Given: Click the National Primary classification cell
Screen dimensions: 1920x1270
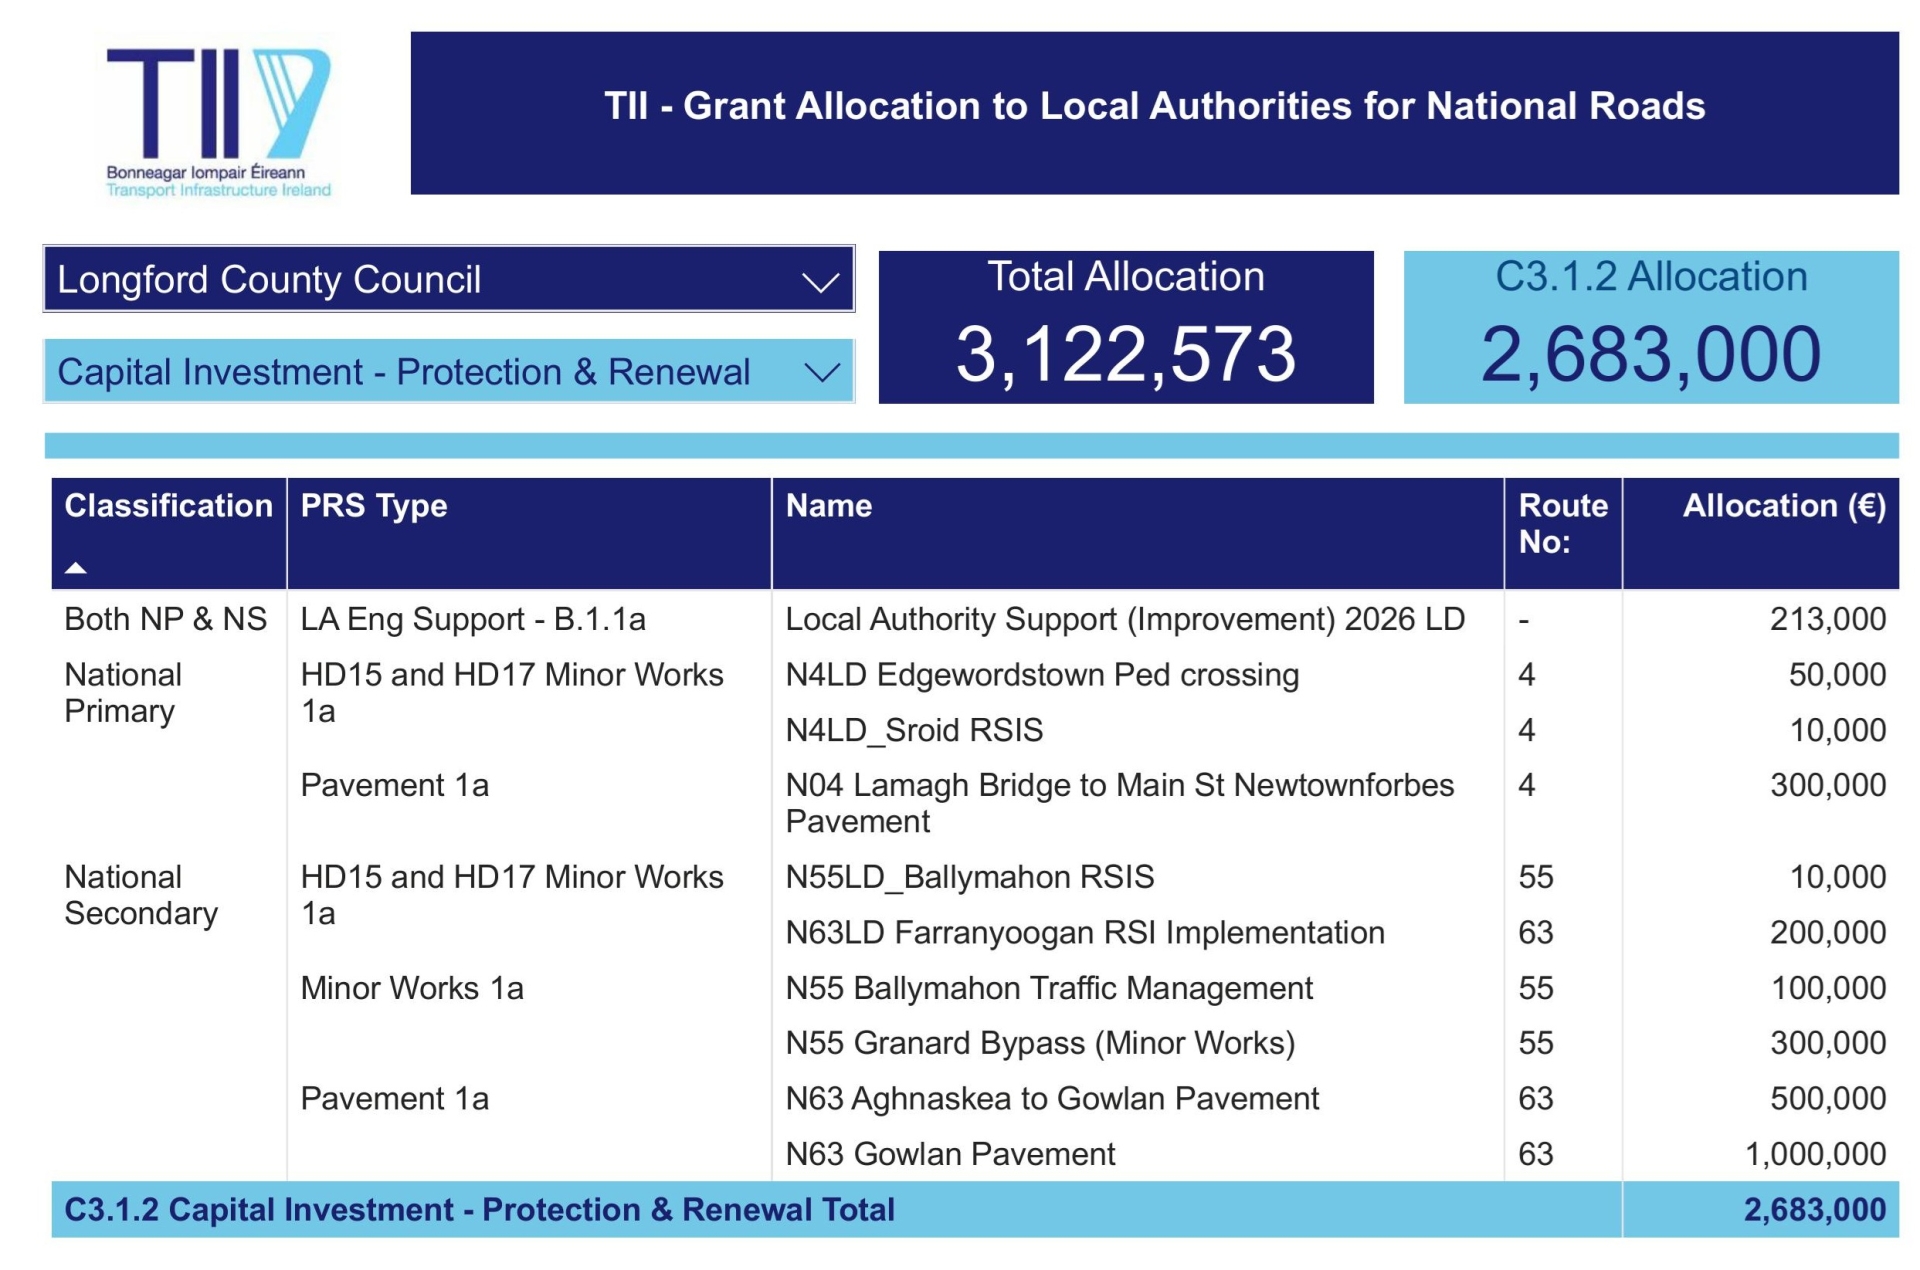Looking at the screenshot, I should (123, 693).
